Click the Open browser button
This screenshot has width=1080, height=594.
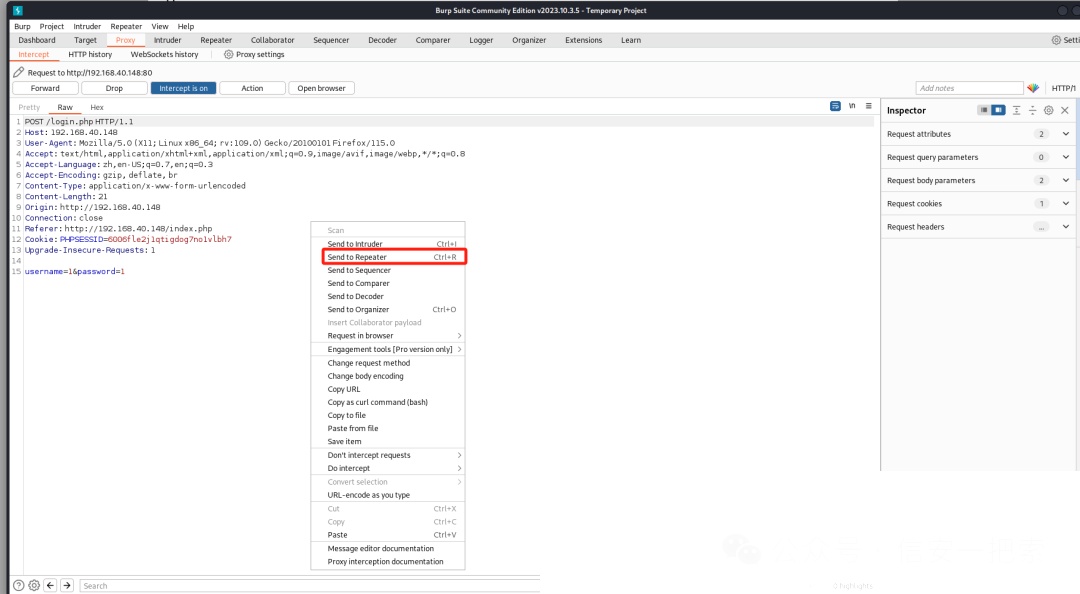(322, 88)
